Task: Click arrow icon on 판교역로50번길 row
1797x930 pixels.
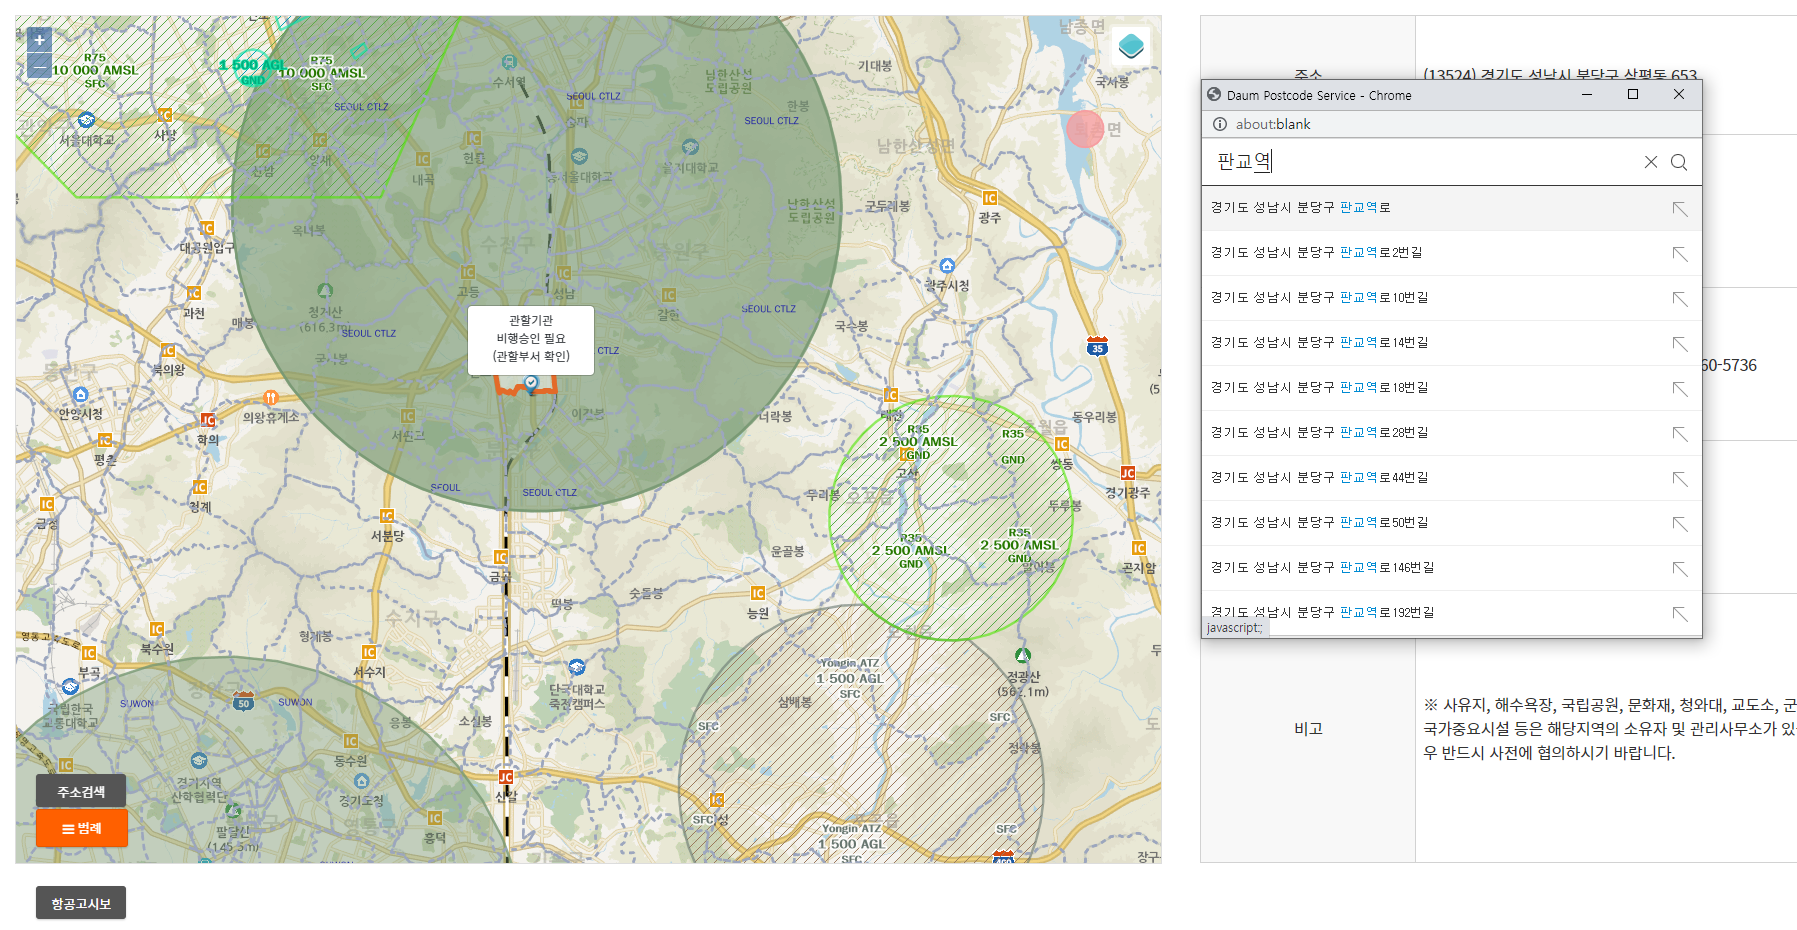Action: pyautogui.click(x=1680, y=524)
